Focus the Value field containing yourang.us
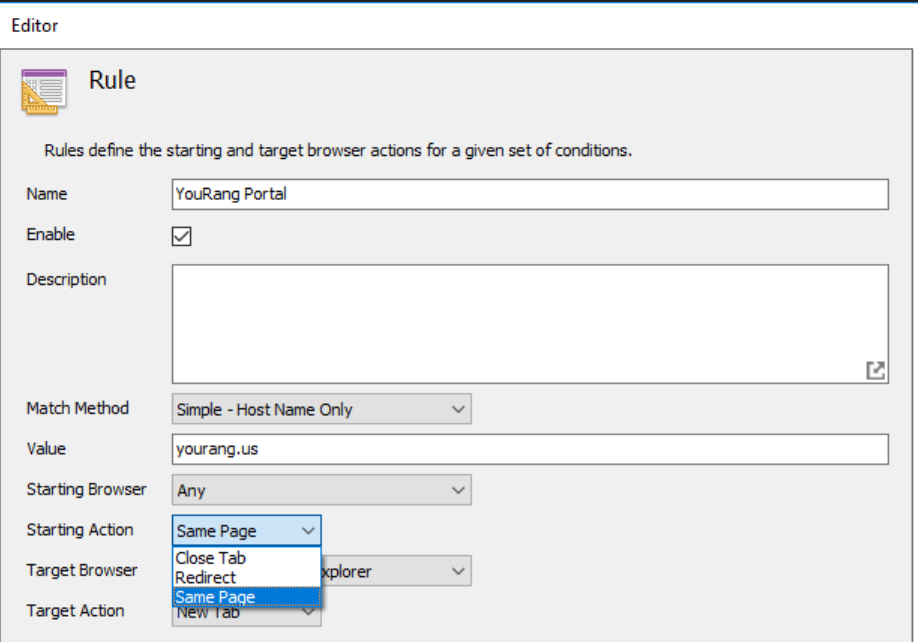Viewport: 918px width, 642px height. 530,450
